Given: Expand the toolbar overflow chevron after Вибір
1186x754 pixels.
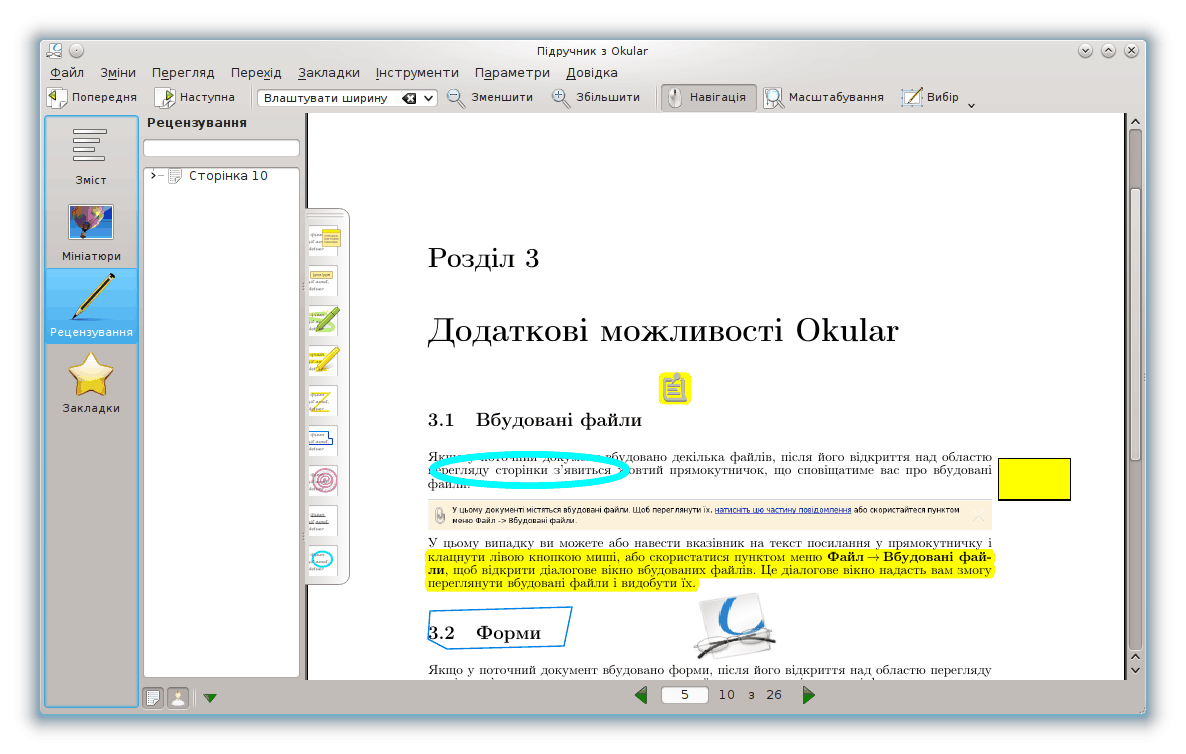Looking at the screenshot, I should point(971,103).
